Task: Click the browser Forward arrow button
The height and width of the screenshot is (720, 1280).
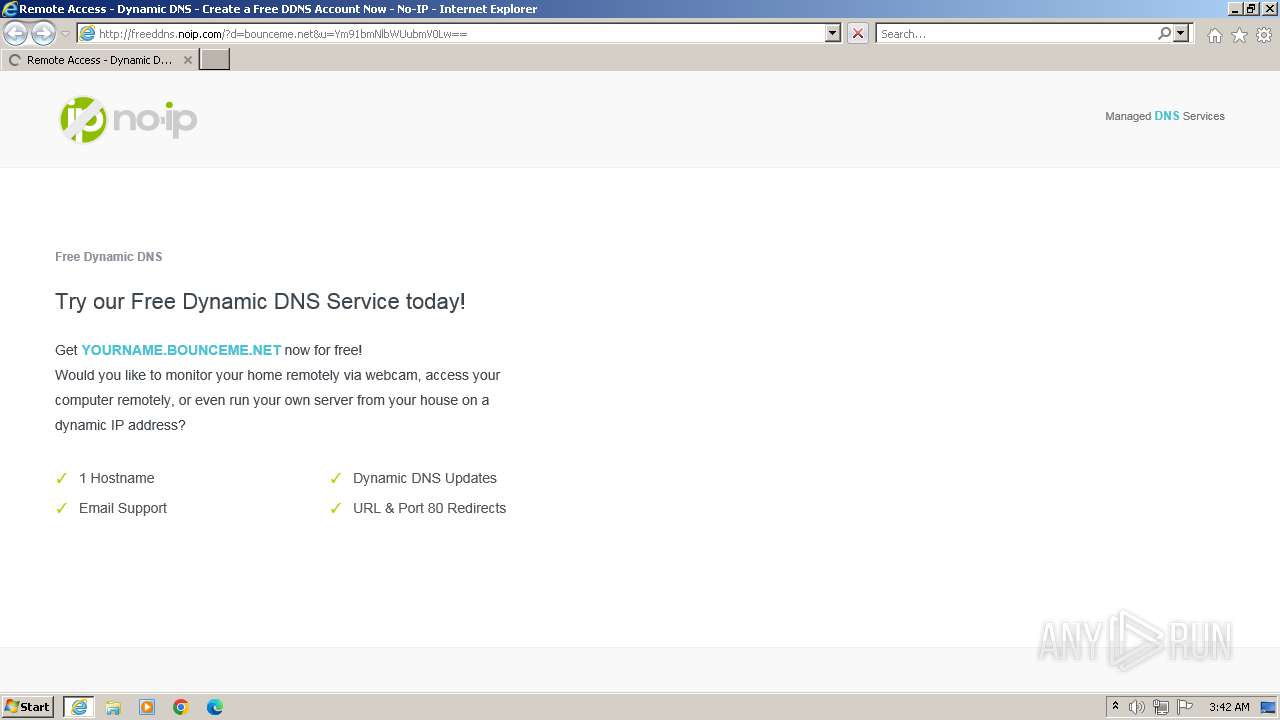Action: 43,34
